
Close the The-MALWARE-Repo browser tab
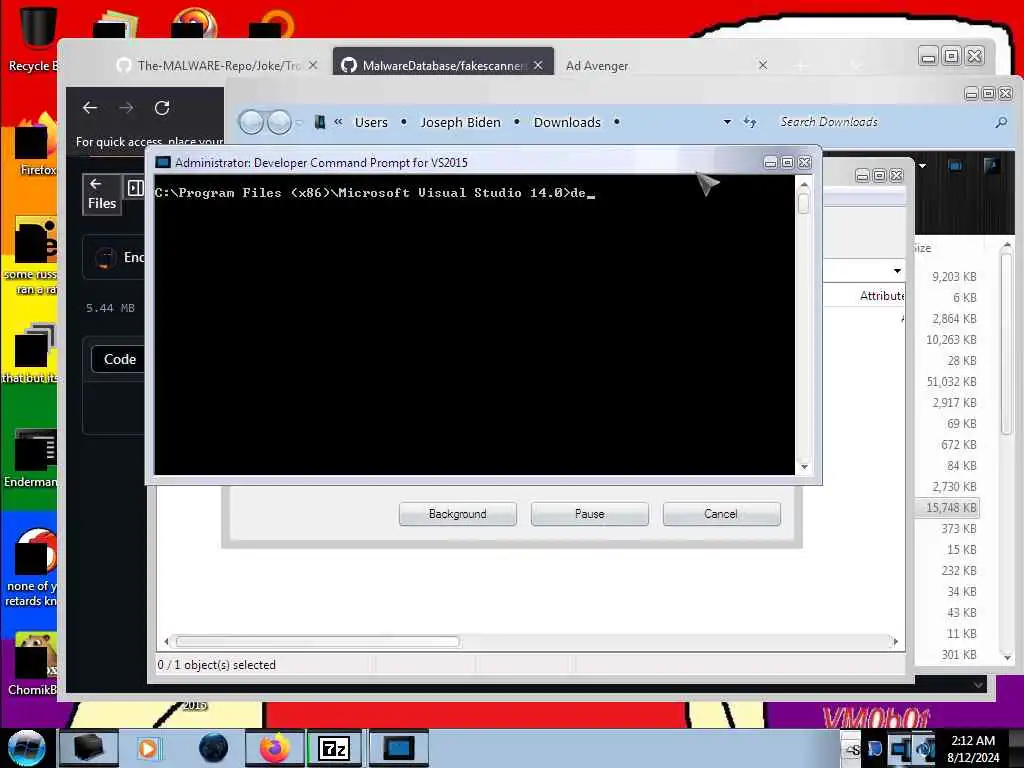(313, 65)
